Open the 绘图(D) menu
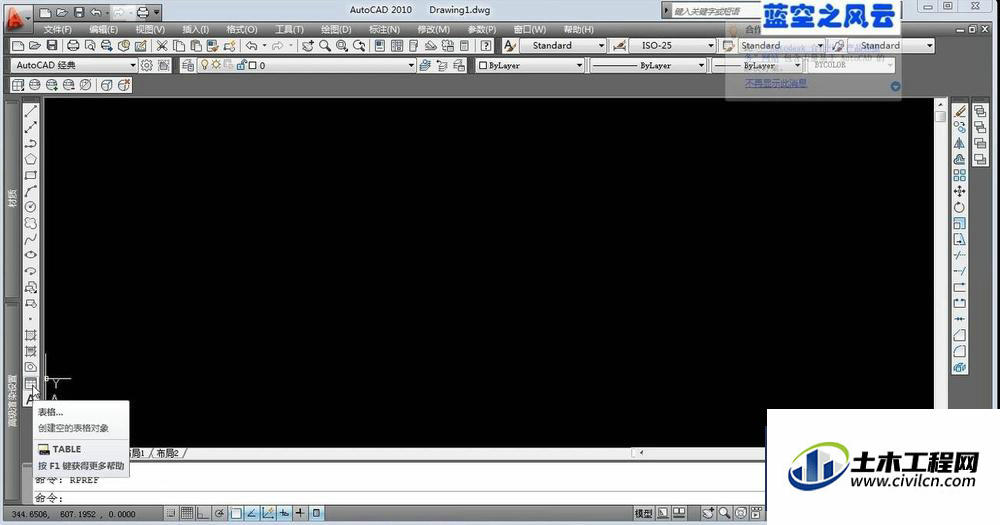This screenshot has width=1000, height=525. [336, 29]
